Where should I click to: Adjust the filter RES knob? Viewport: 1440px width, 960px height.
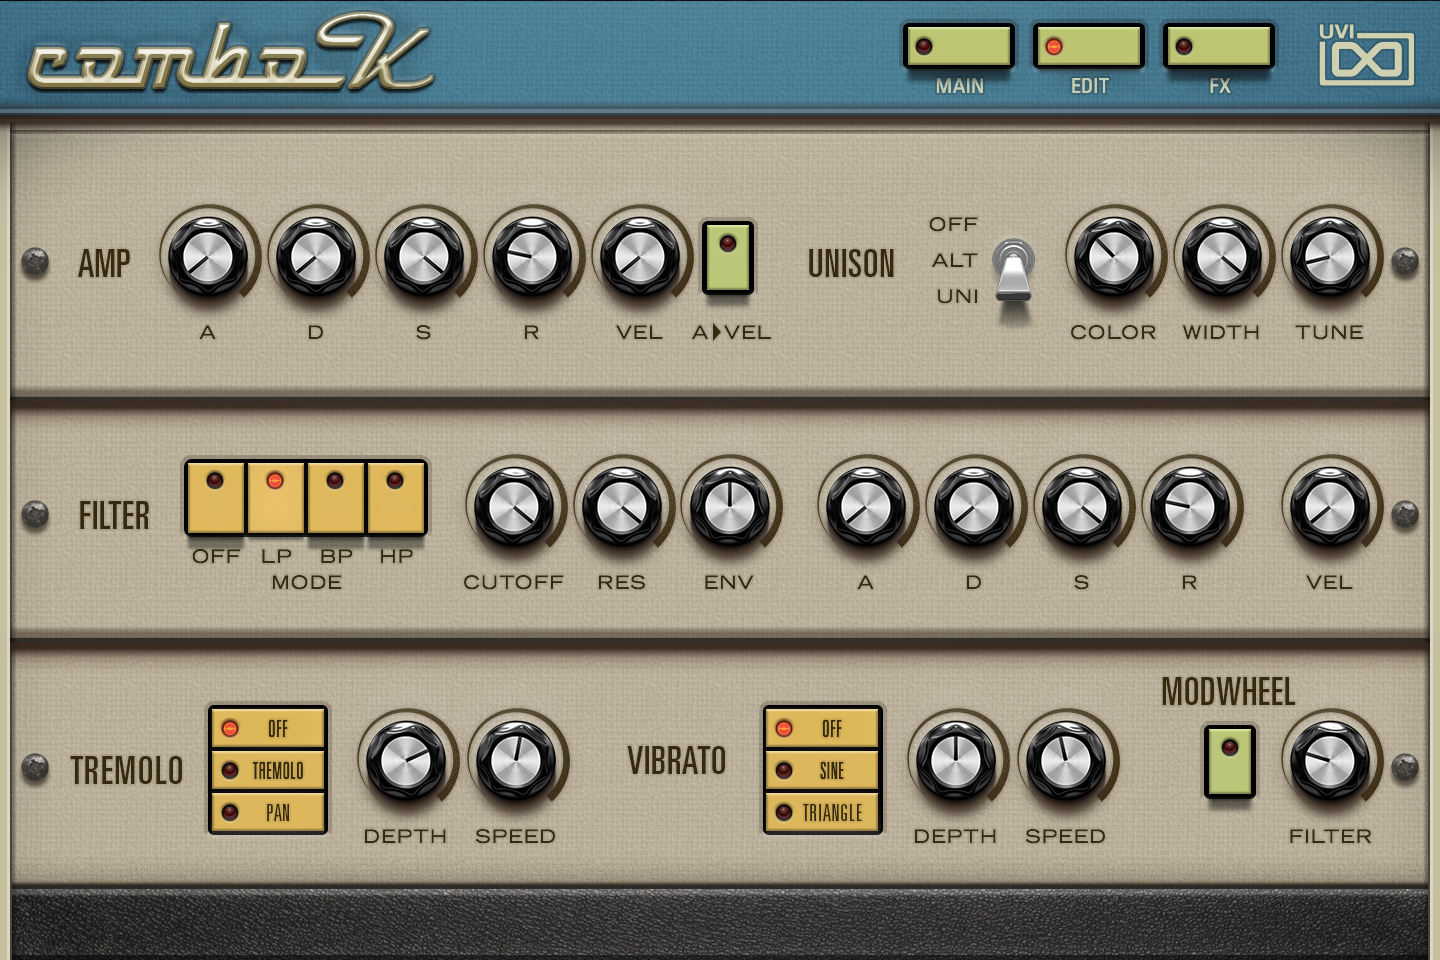pyautogui.click(x=622, y=508)
